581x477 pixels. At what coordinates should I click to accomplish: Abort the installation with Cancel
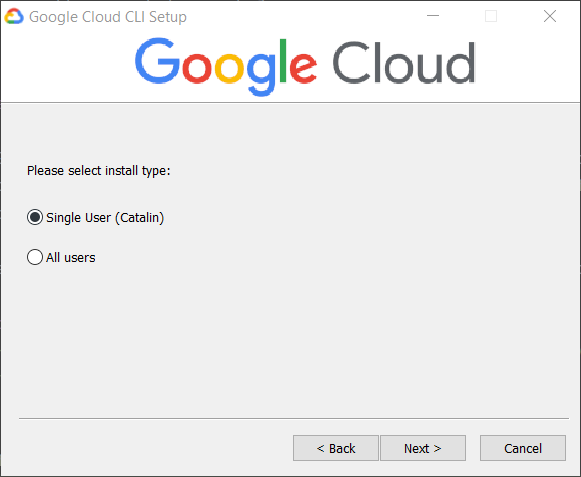[523, 448]
